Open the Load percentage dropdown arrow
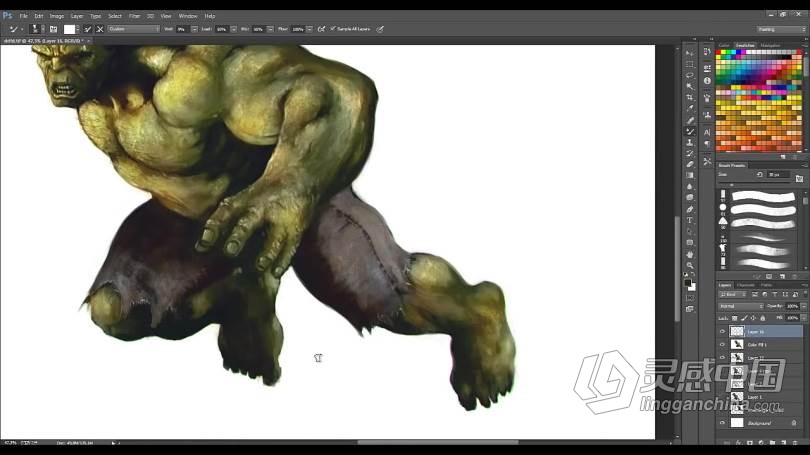 (x=233, y=29)
